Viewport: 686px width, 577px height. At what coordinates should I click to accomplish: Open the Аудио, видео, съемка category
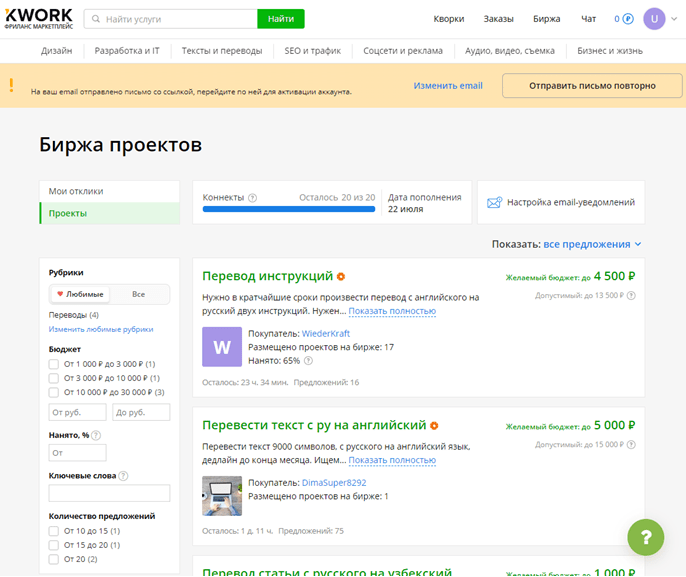pyautogui.click(x=510, y=51)
